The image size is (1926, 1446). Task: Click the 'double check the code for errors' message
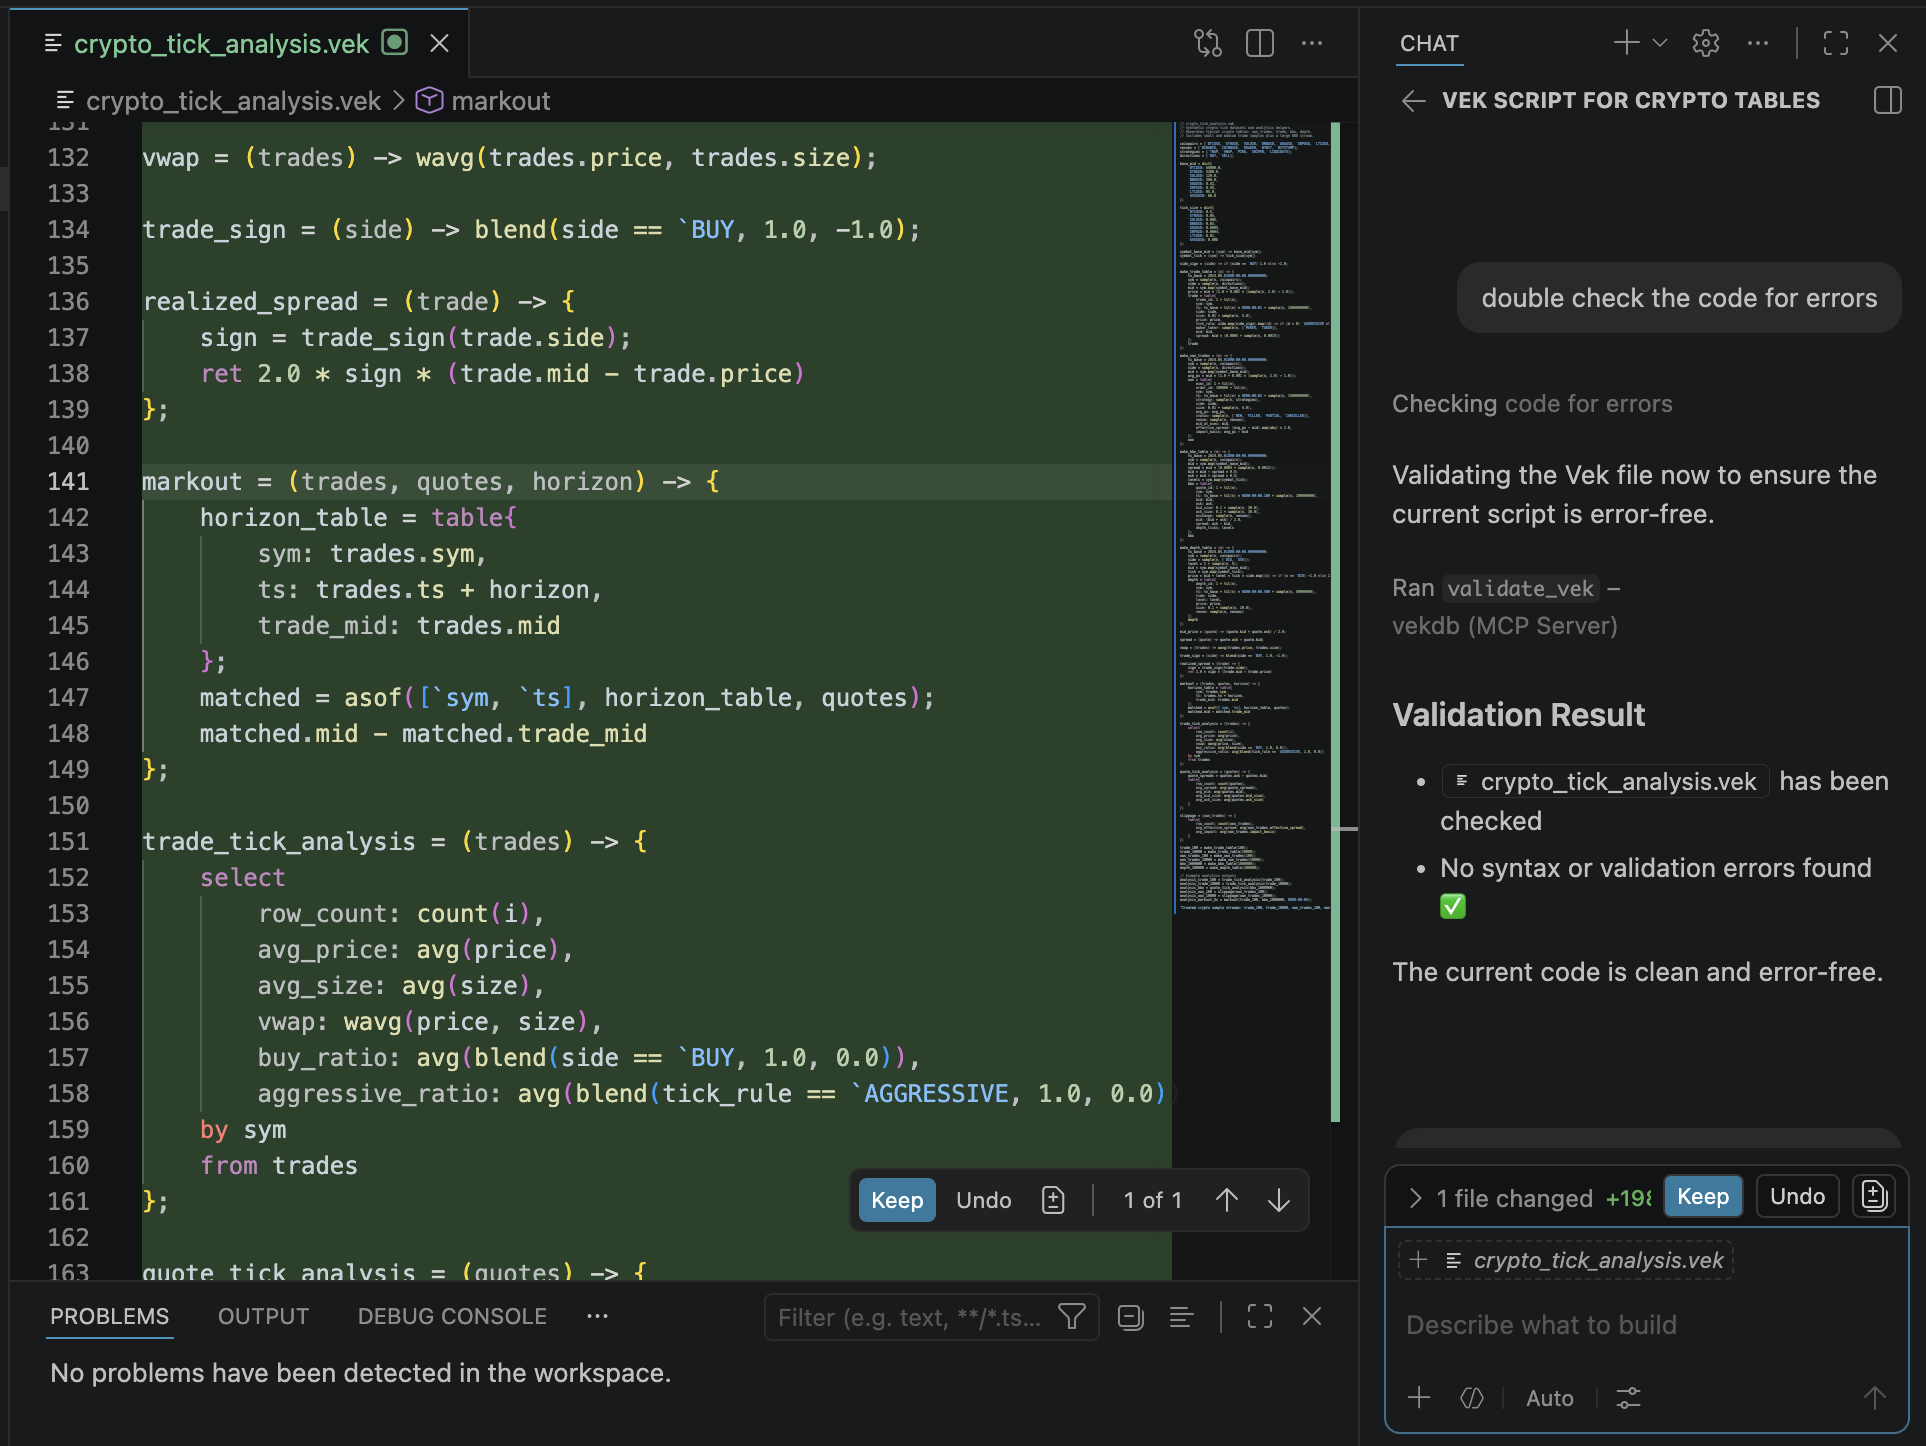coord(1679,298)
